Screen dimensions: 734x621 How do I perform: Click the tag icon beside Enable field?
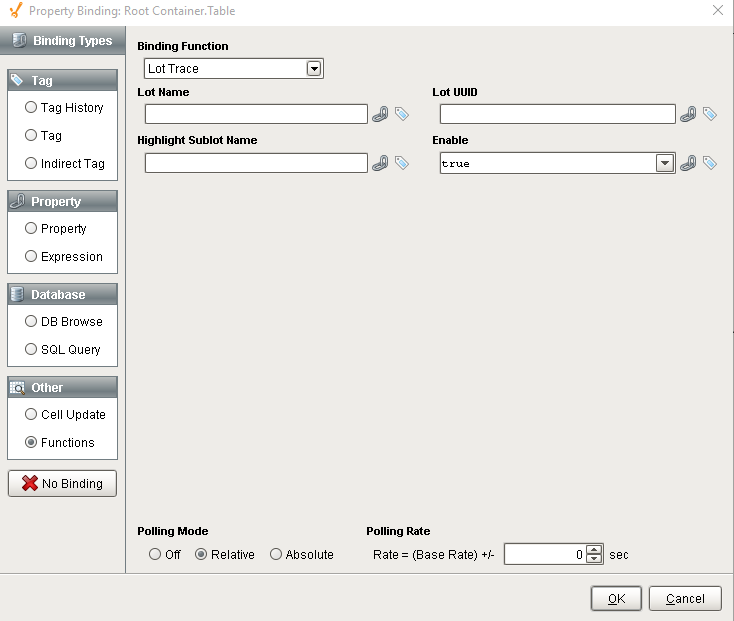709,163
